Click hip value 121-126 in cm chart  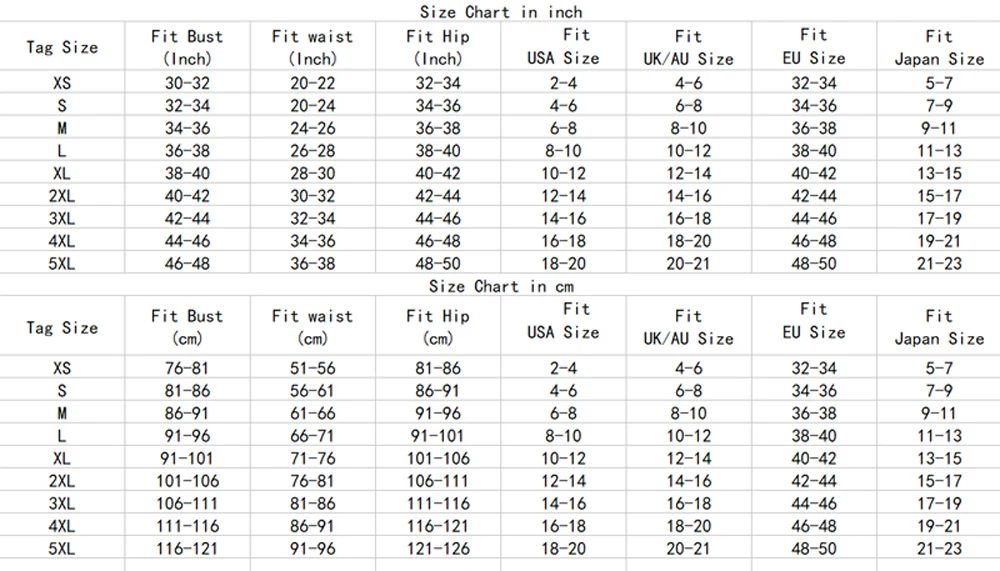pos(438,549)
